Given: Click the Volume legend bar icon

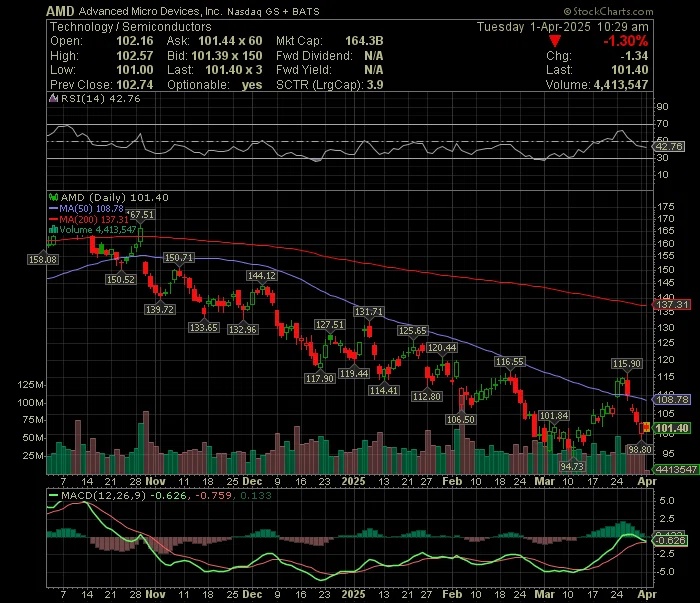Looking at the screenshot, I should coord(53,230).
